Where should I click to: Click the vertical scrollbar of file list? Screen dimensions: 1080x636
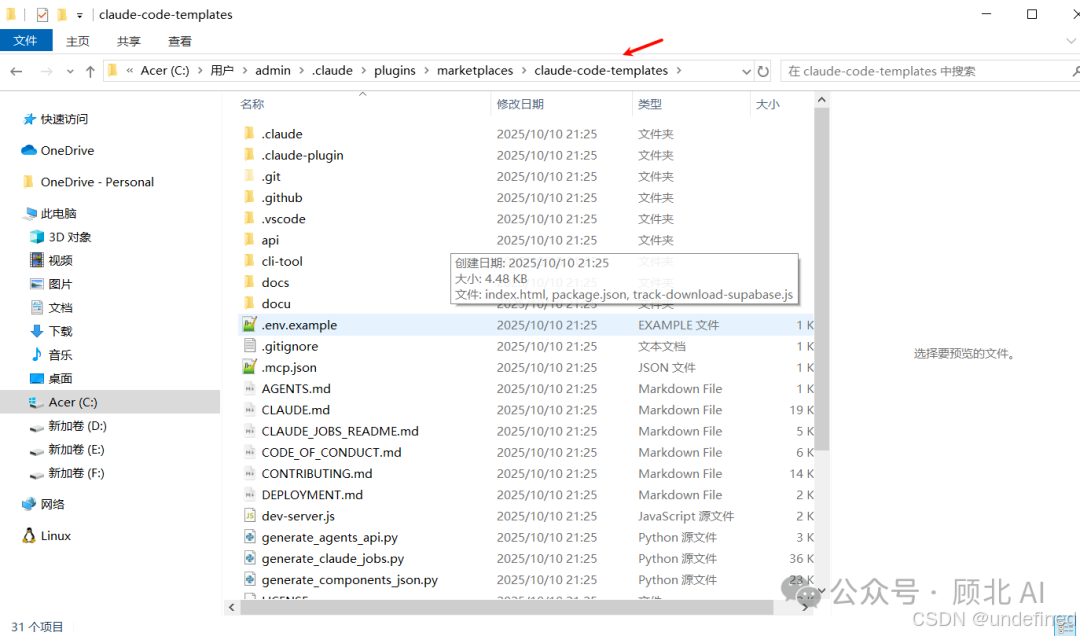821,279
